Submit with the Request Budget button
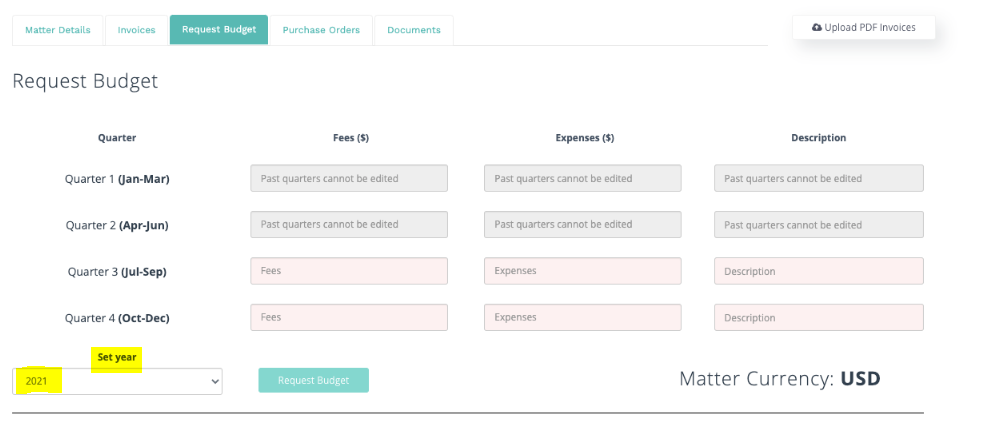This screenshot has width=992, height=426. pyautogui.click(x=313, y=380)
